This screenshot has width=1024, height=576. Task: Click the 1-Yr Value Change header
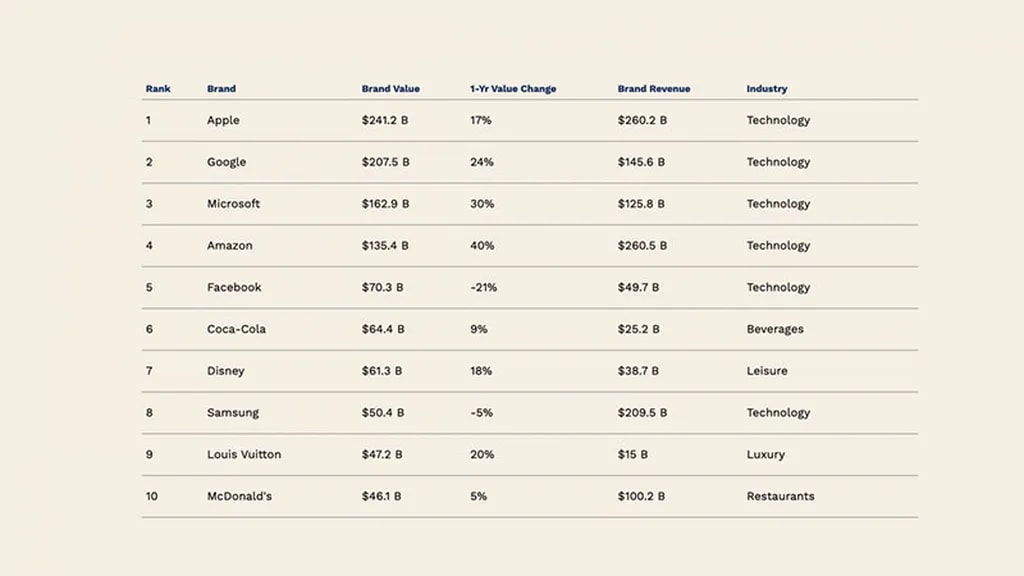[513, 89]
